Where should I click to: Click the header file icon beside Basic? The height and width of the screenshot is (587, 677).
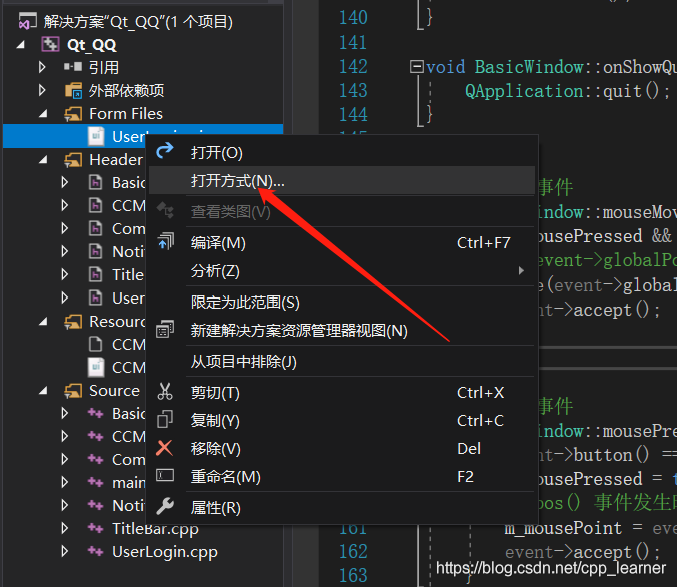pos(95,183)
